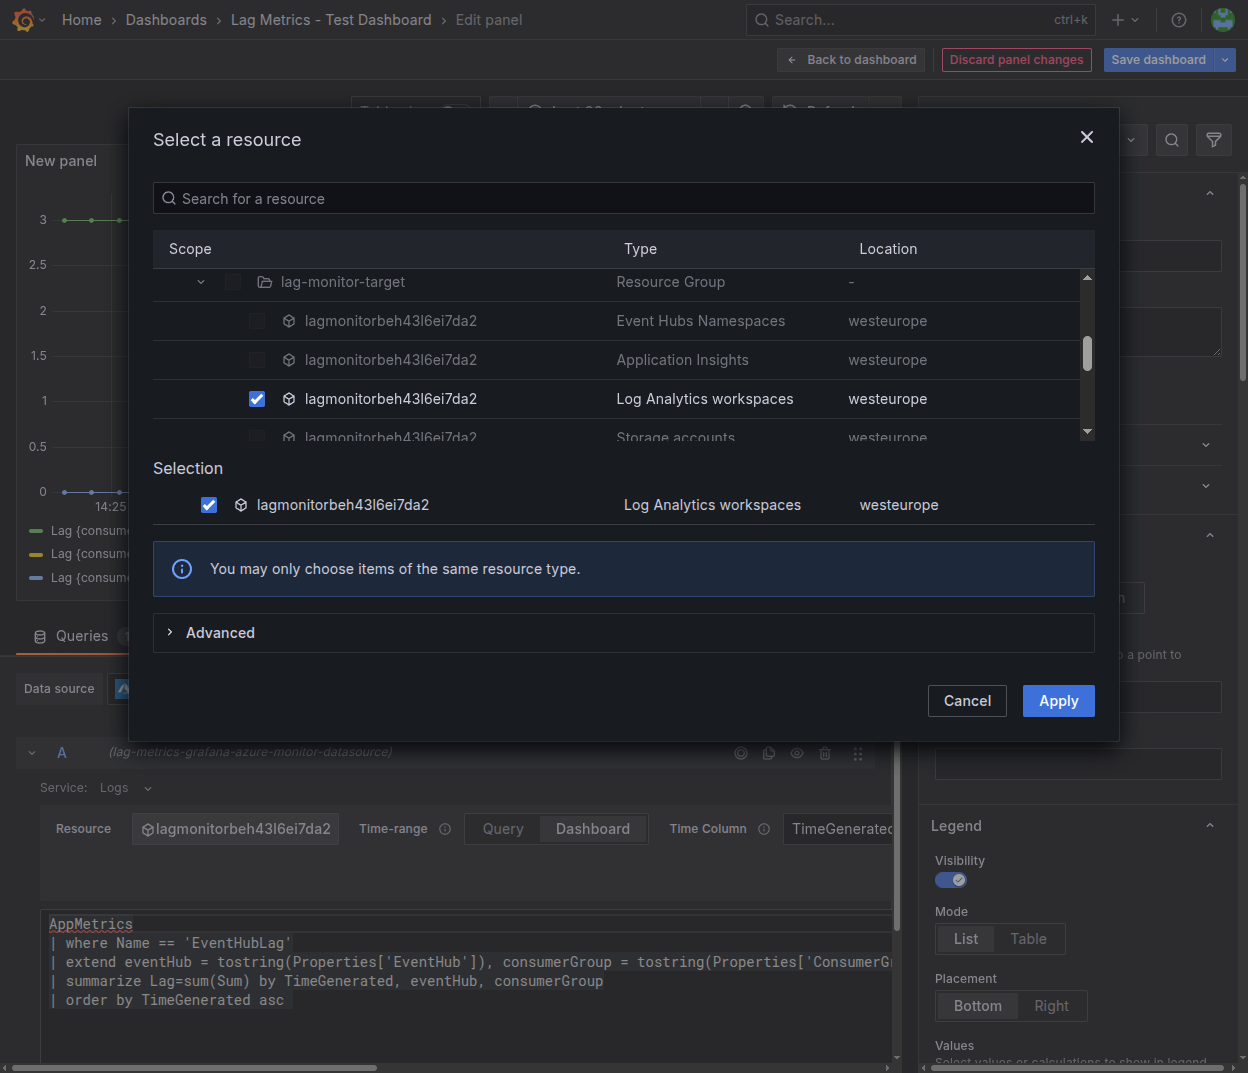Click the resource list scroll up arrow

click(x=1087, y=277)
